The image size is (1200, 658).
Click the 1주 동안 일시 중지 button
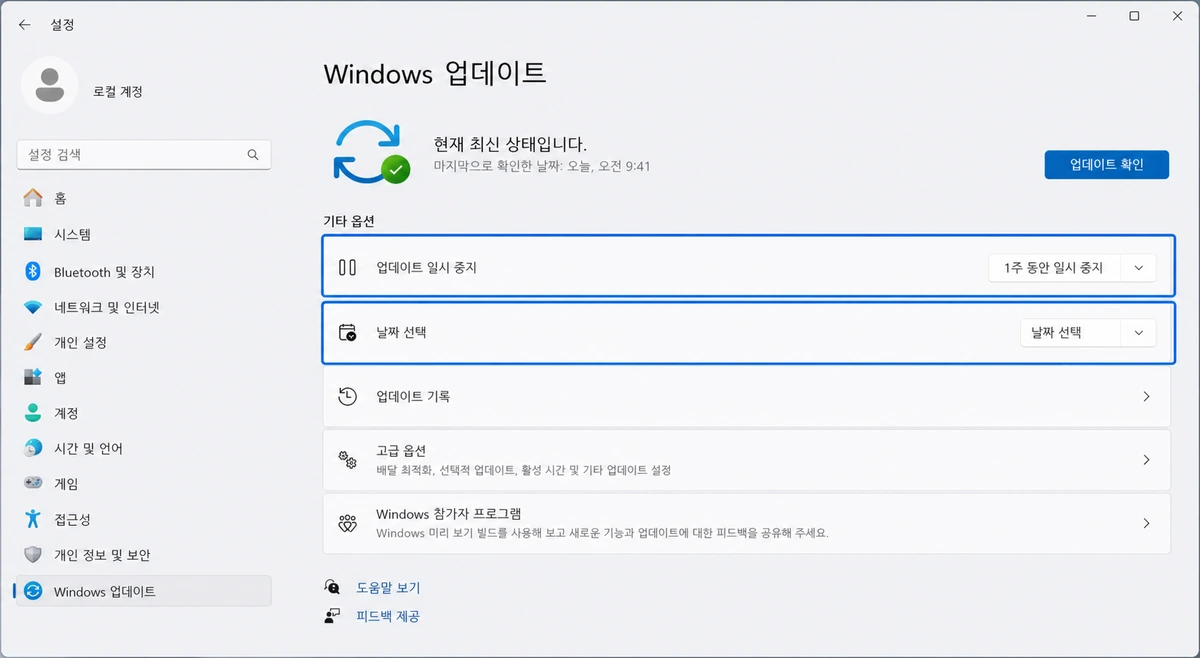point(1055,268)
